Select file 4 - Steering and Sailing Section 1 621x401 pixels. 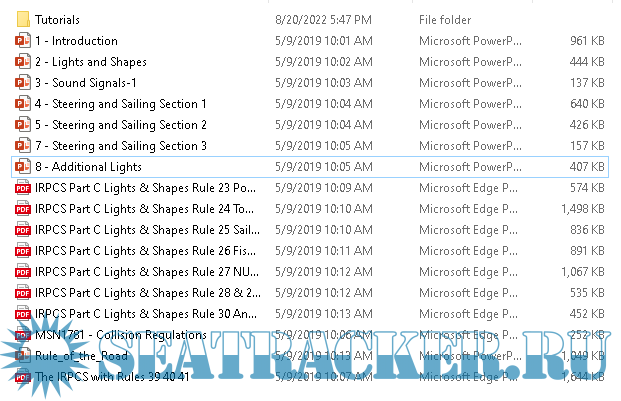click(120, 104)
